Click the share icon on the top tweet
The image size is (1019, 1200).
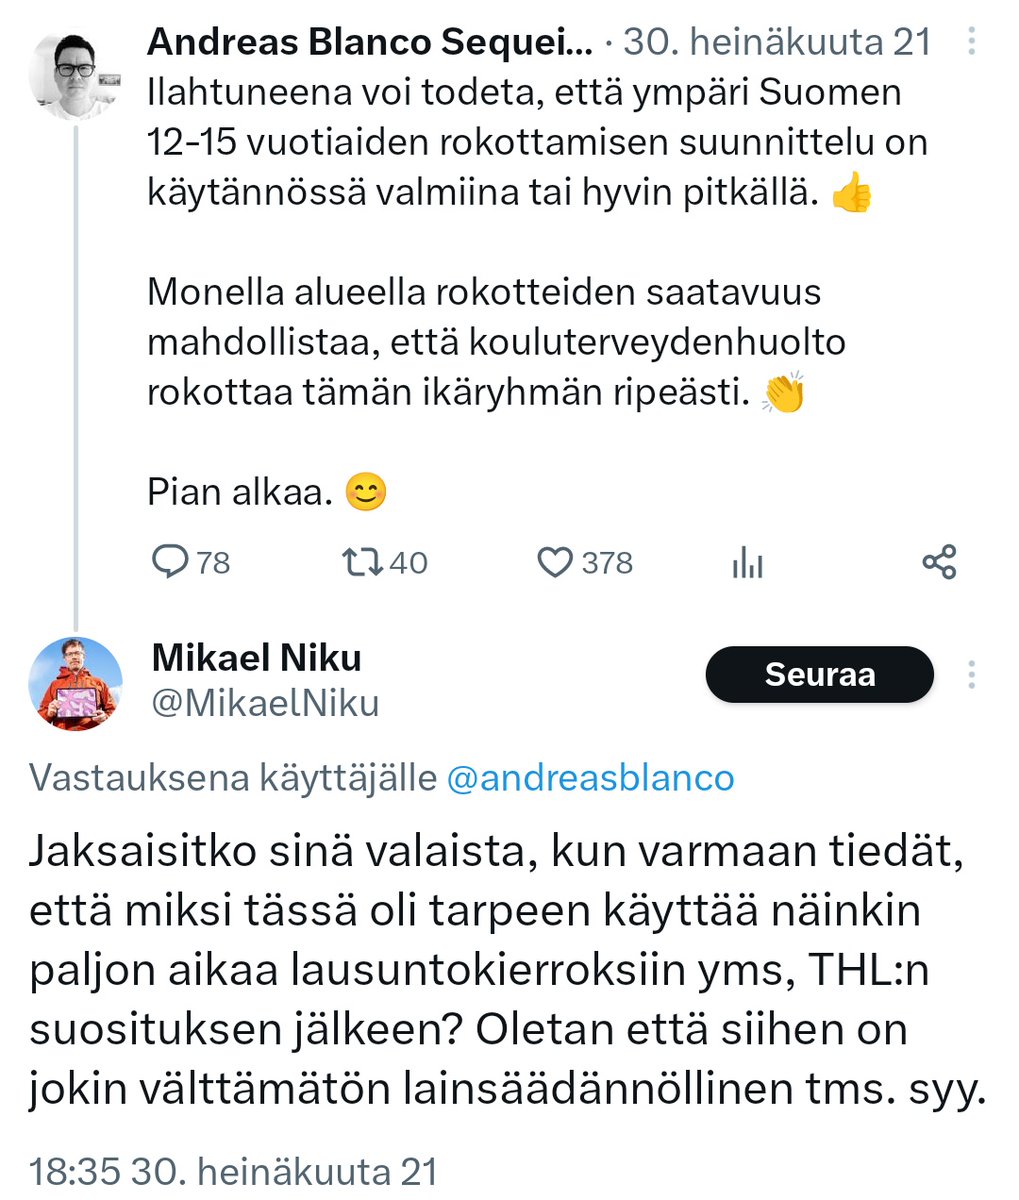[939, 562]
